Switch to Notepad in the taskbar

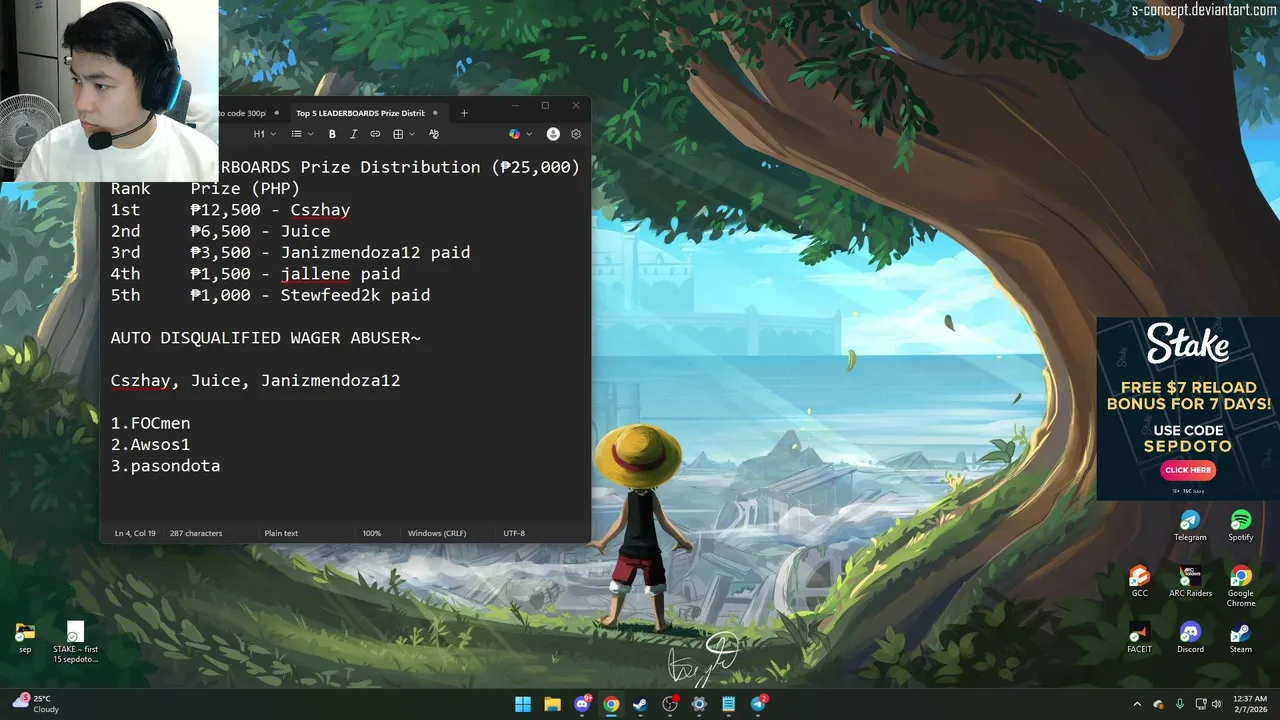point(729,704)
